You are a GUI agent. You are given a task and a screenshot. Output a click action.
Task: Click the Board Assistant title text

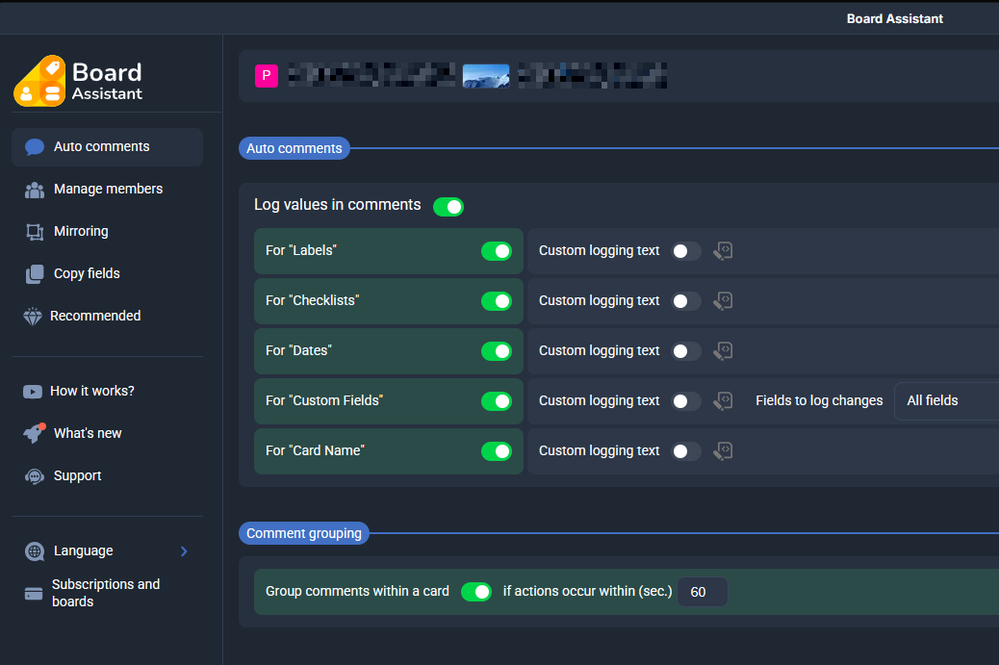895,19
